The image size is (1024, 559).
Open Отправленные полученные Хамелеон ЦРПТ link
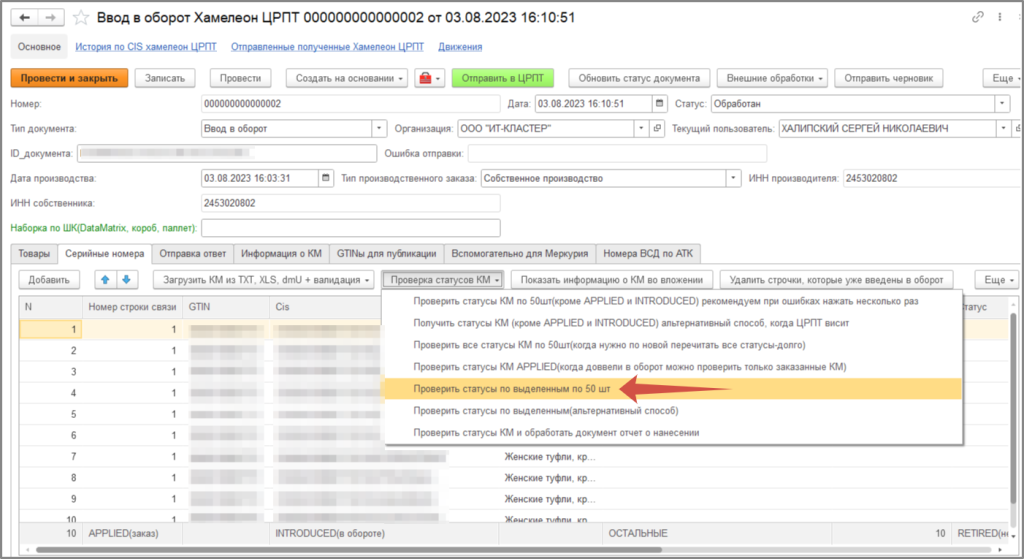[327, 47]
